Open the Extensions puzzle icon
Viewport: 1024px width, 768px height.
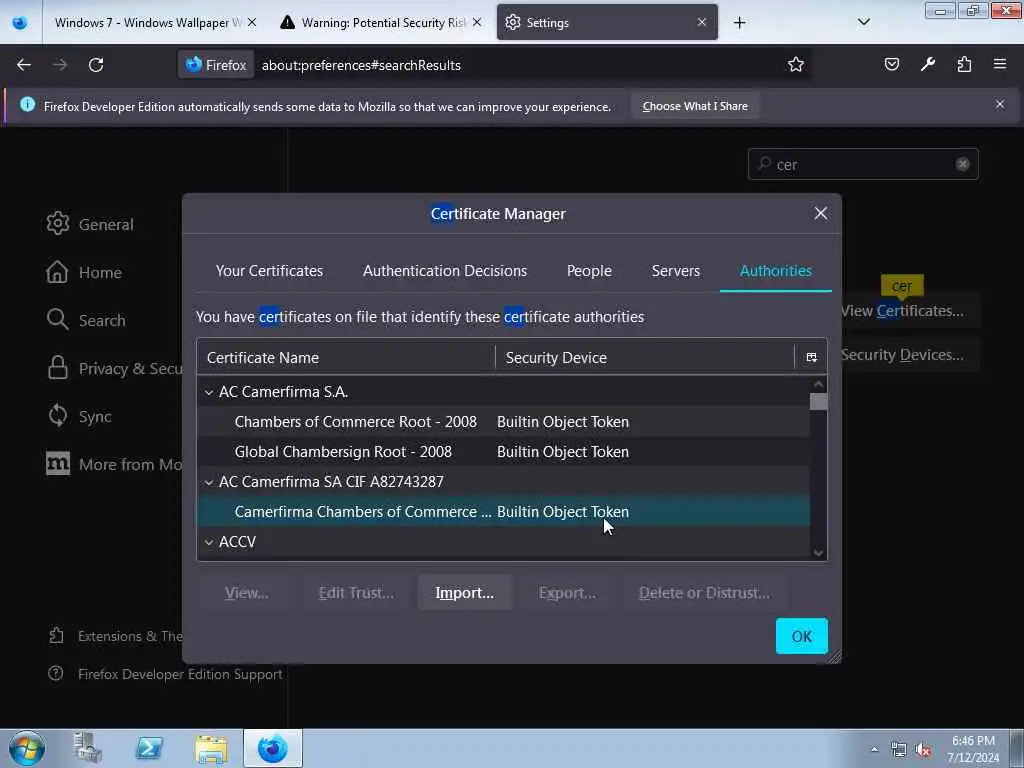coord(964,64)
